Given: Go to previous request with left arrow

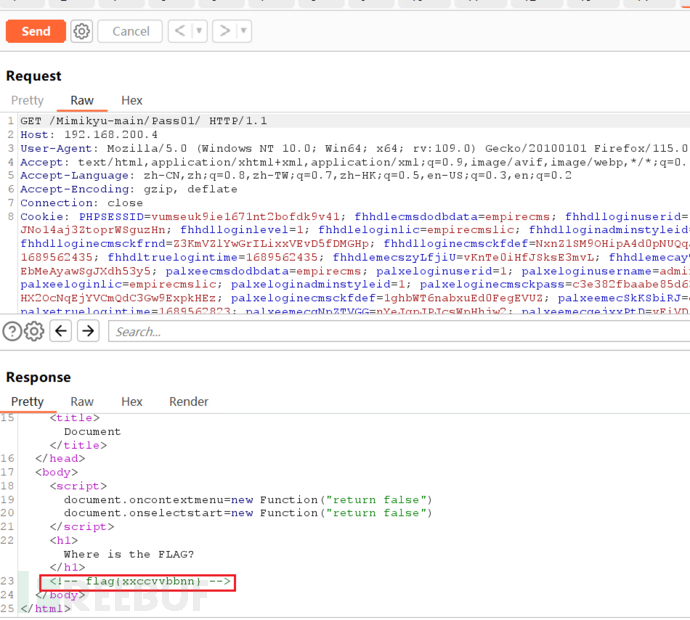Looking at the screenshot, I should [180, 31].
